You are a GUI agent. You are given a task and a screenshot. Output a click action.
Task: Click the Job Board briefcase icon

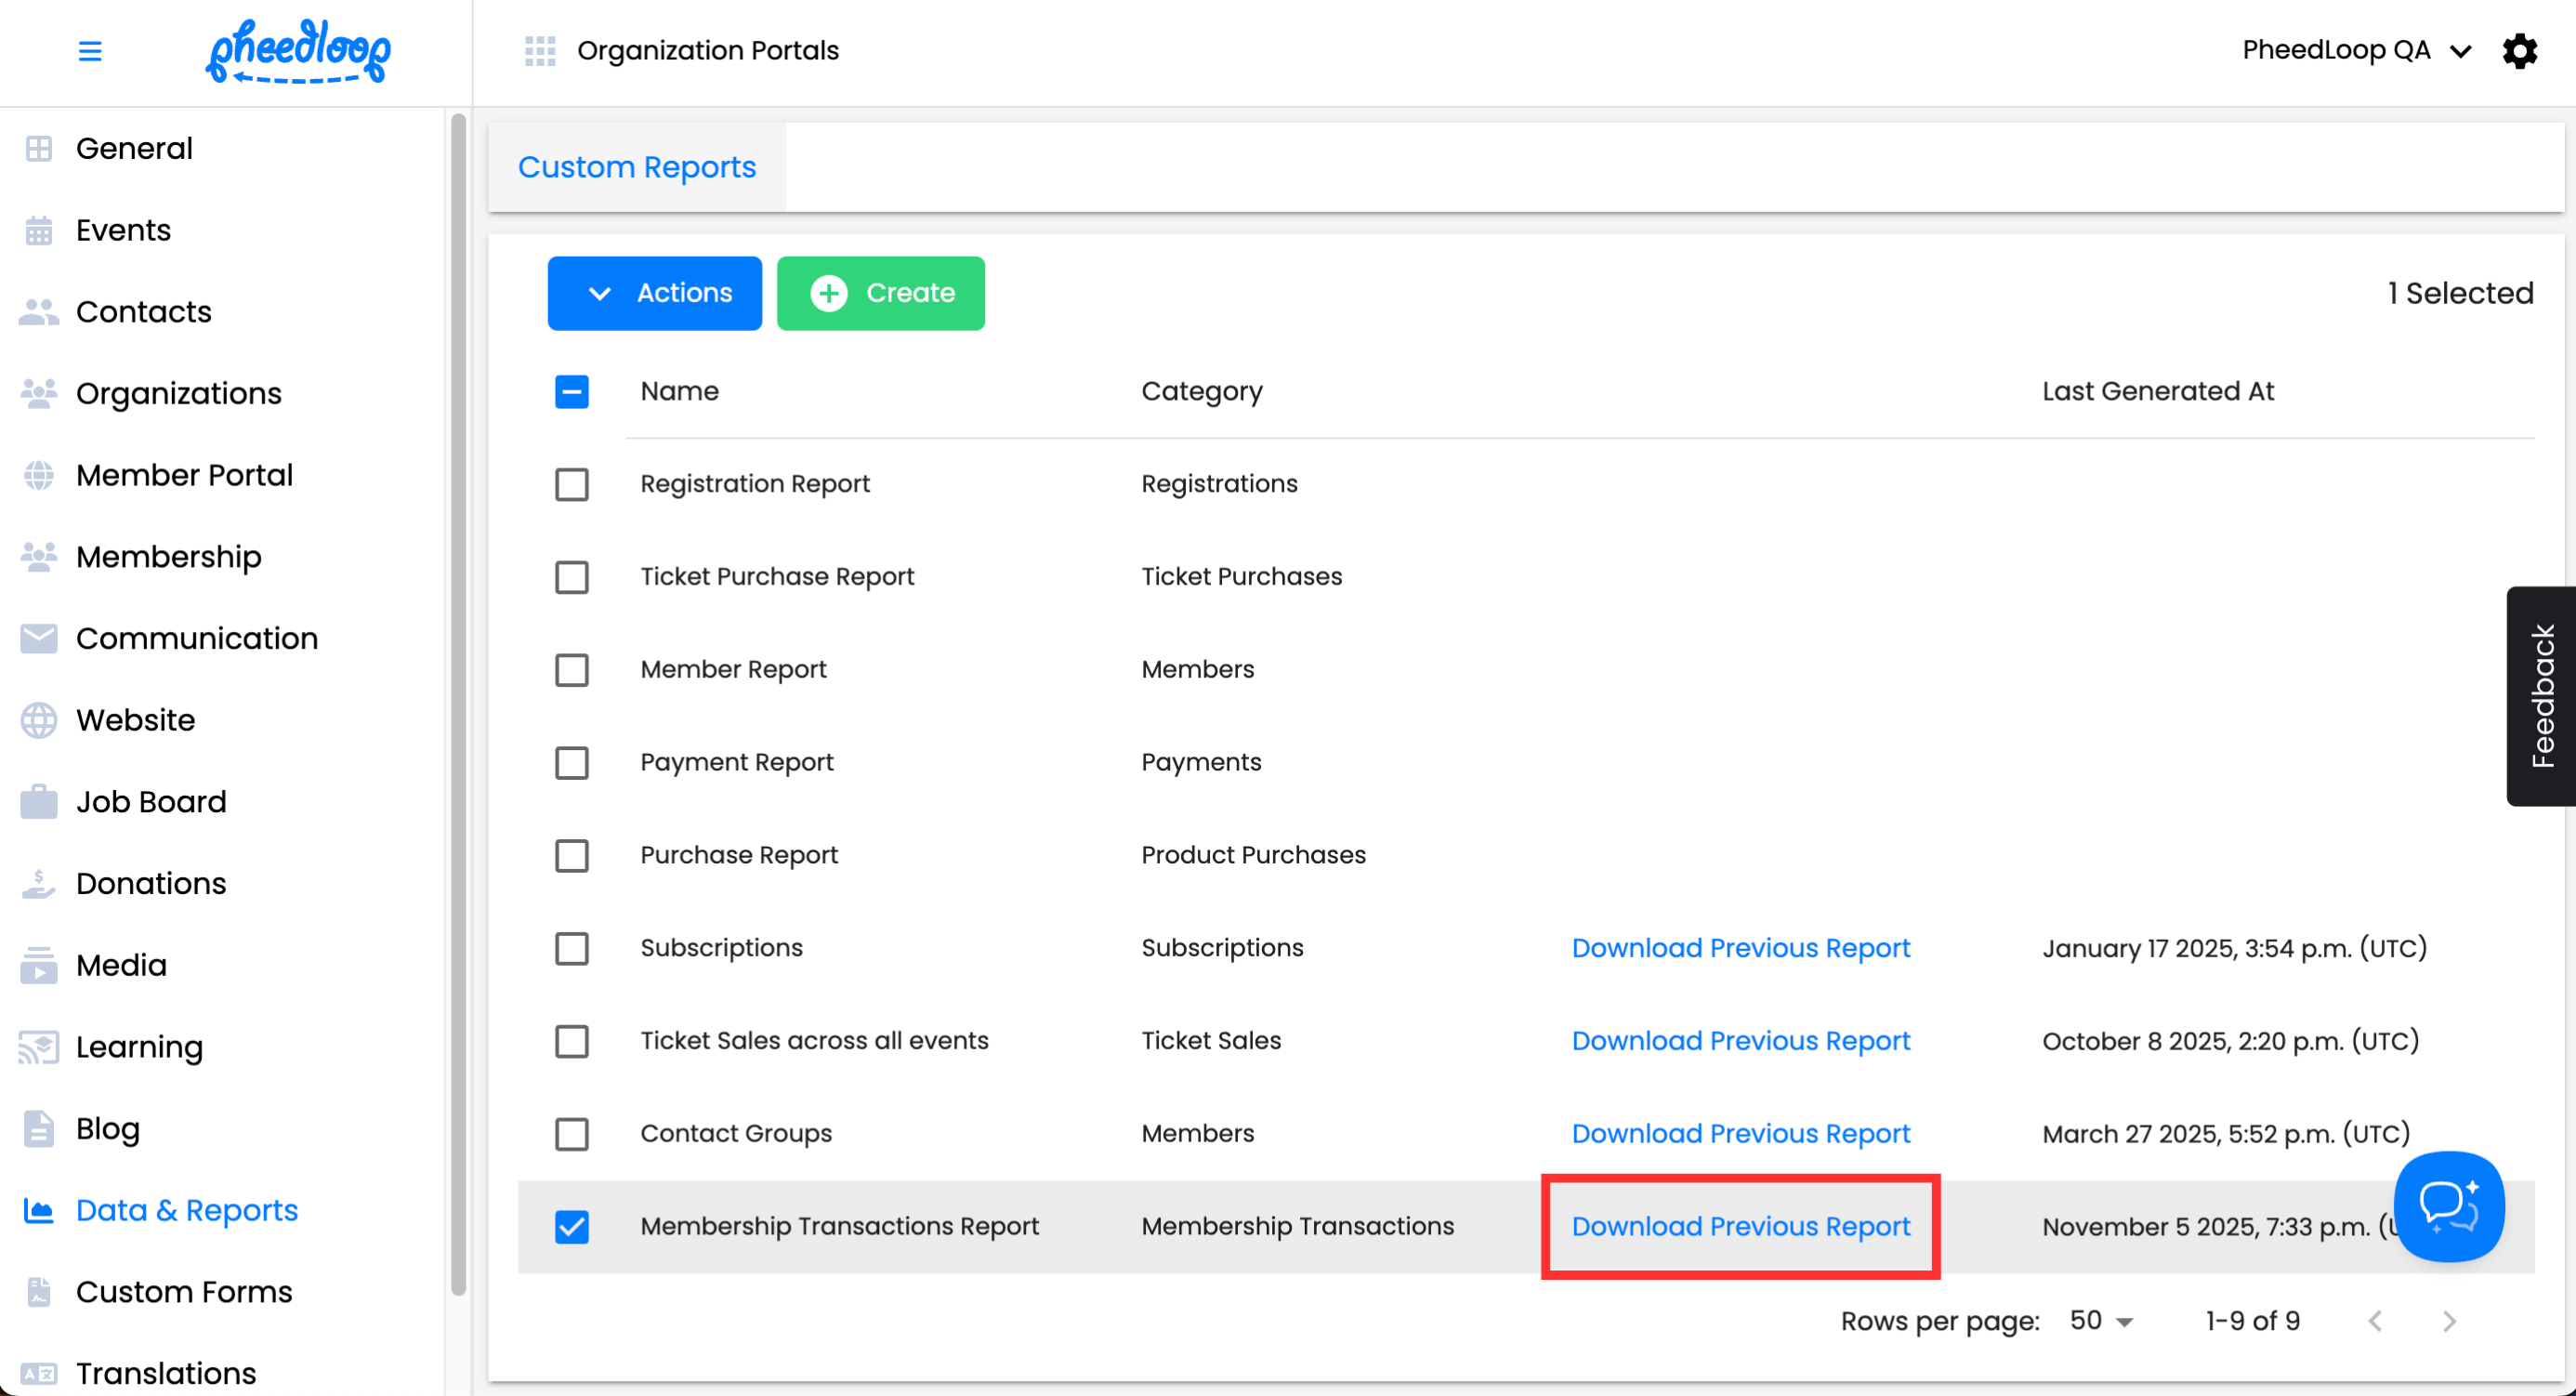pos(39,802)
